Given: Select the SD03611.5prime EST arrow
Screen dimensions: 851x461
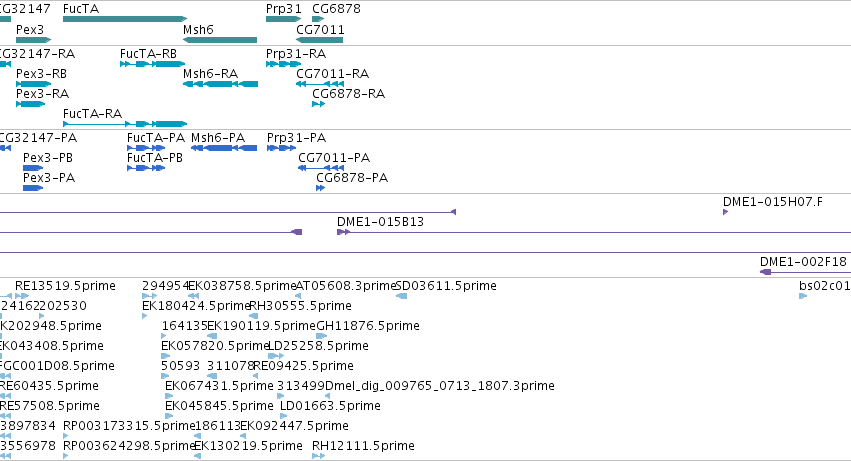Looking at the screenshot, I should point(402,296).
